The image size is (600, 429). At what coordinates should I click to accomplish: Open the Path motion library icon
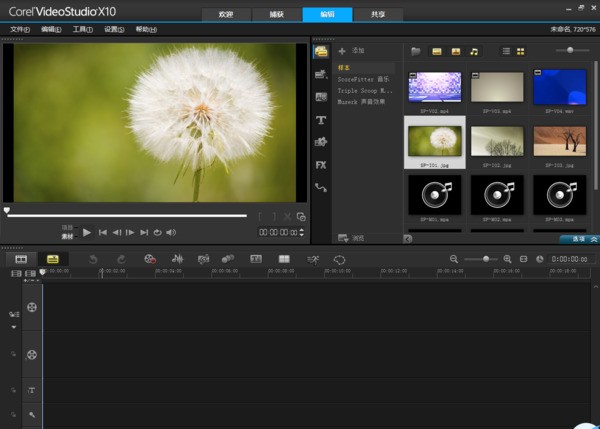(x=321, y=187)
